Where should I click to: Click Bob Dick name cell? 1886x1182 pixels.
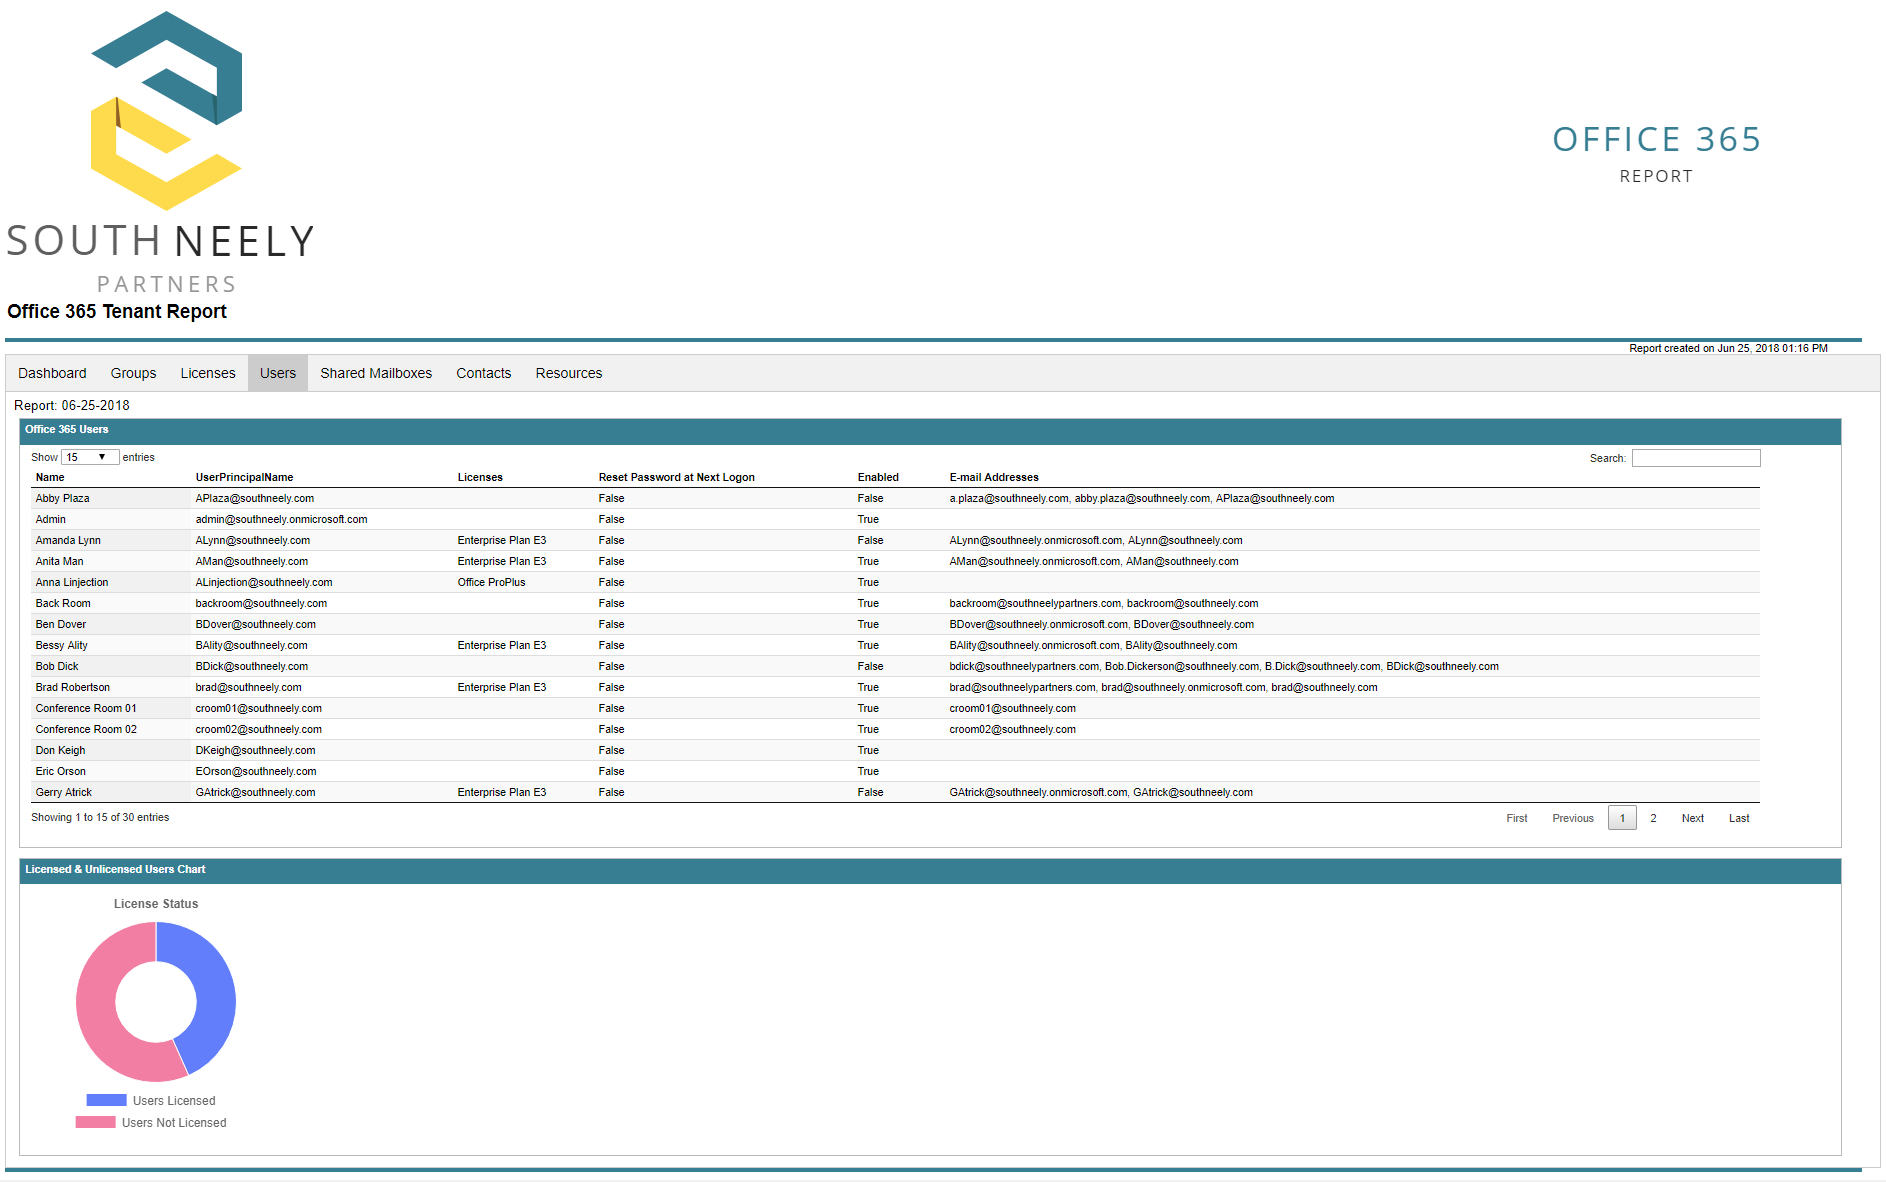57,666
